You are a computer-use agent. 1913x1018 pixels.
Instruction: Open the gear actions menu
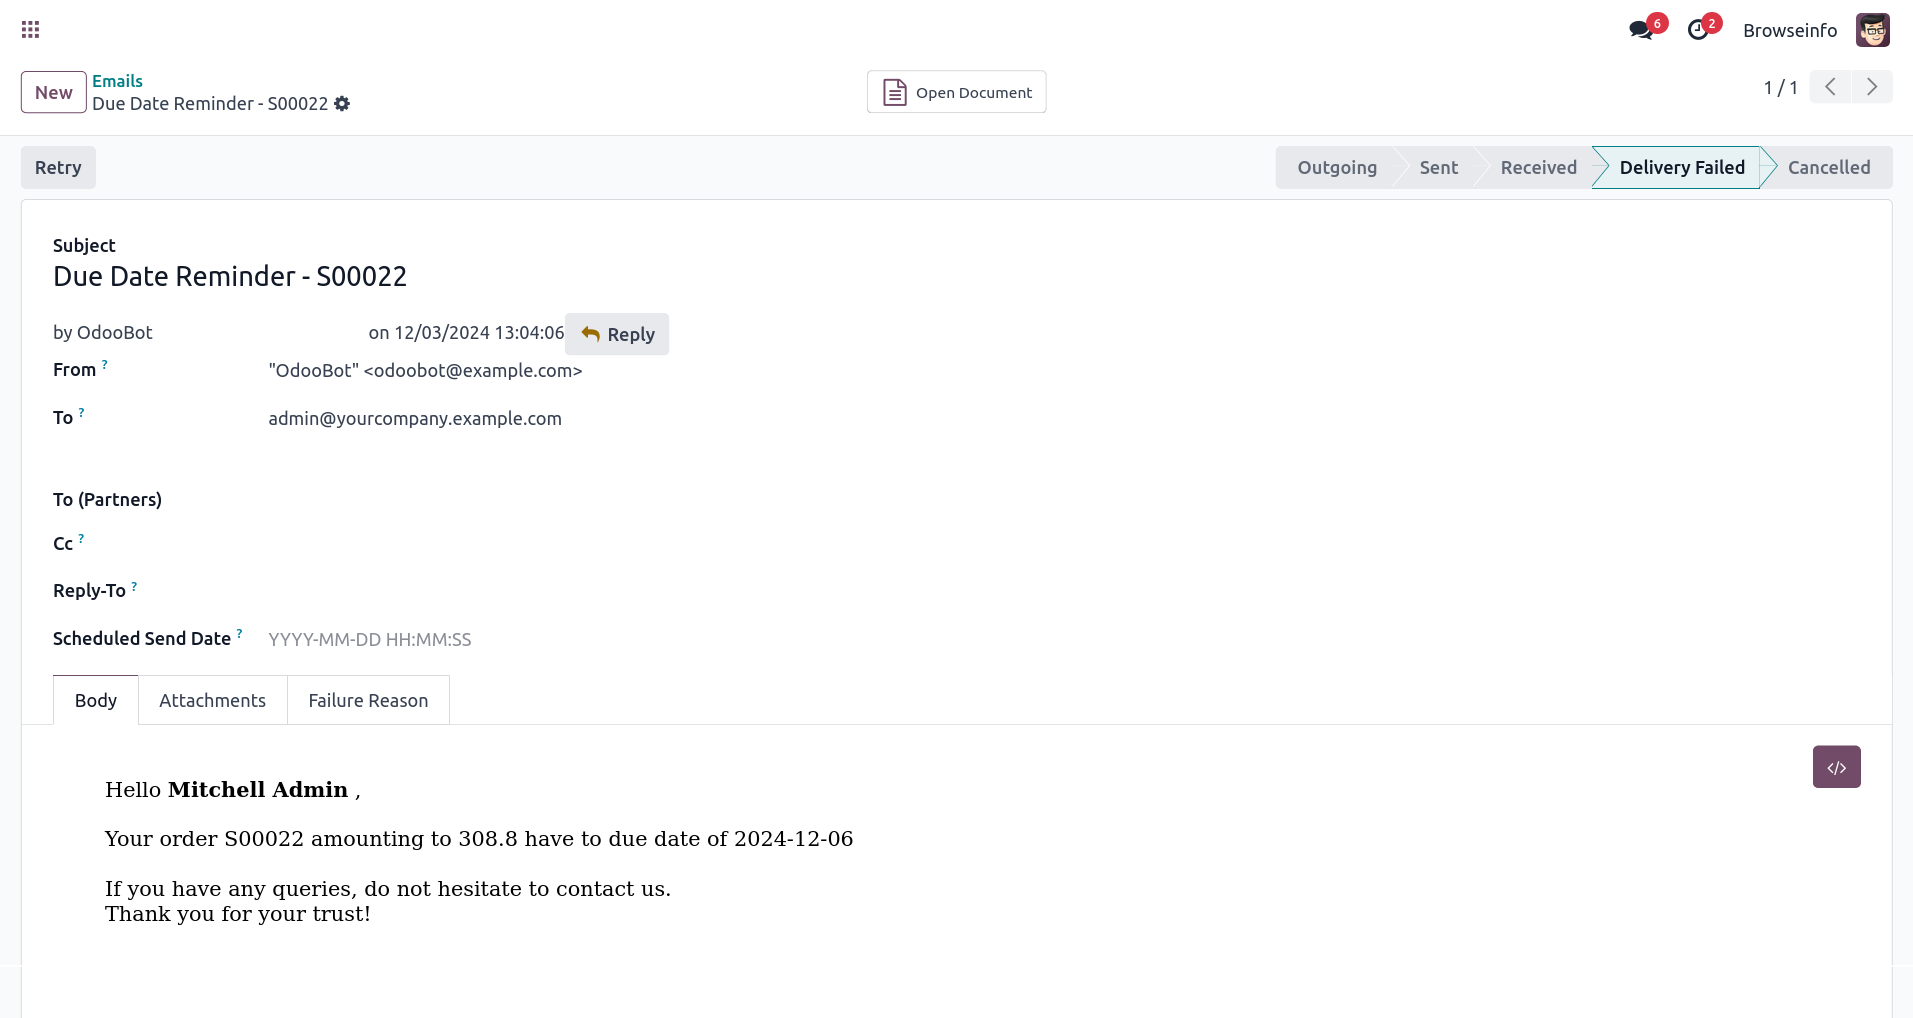point(342,104)
